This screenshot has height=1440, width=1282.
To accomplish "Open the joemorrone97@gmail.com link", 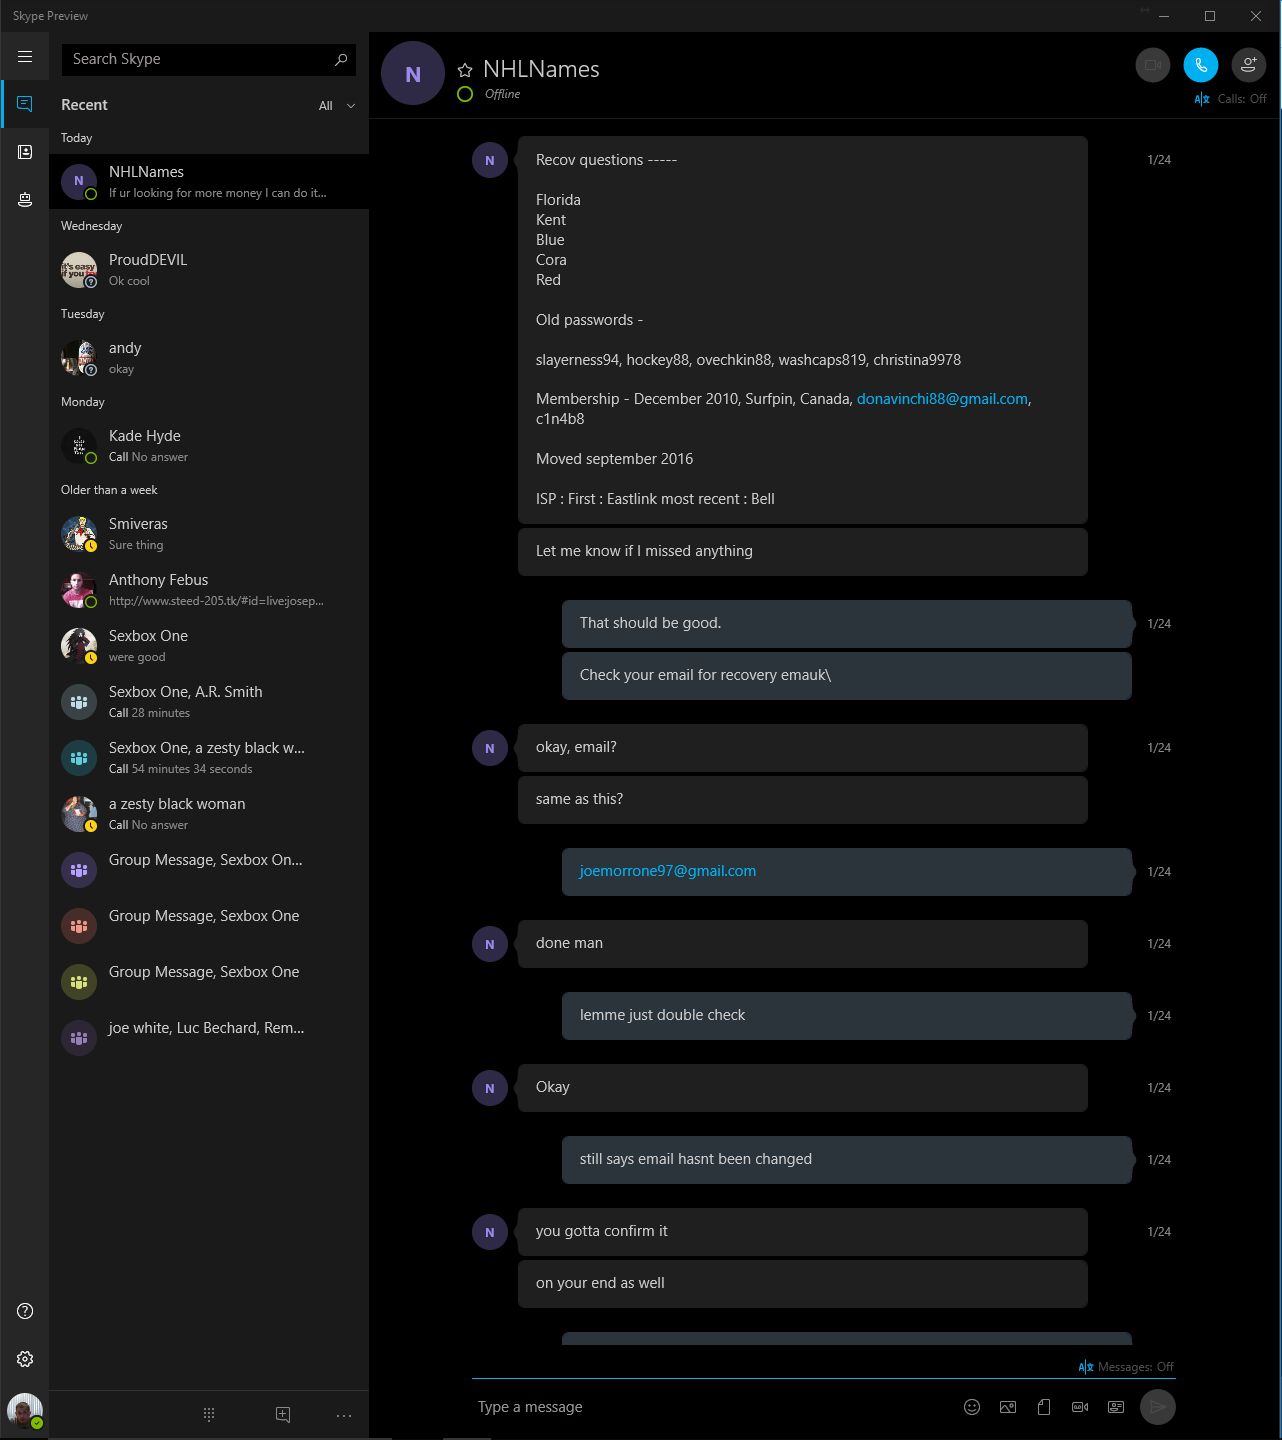I will (668, 871).
